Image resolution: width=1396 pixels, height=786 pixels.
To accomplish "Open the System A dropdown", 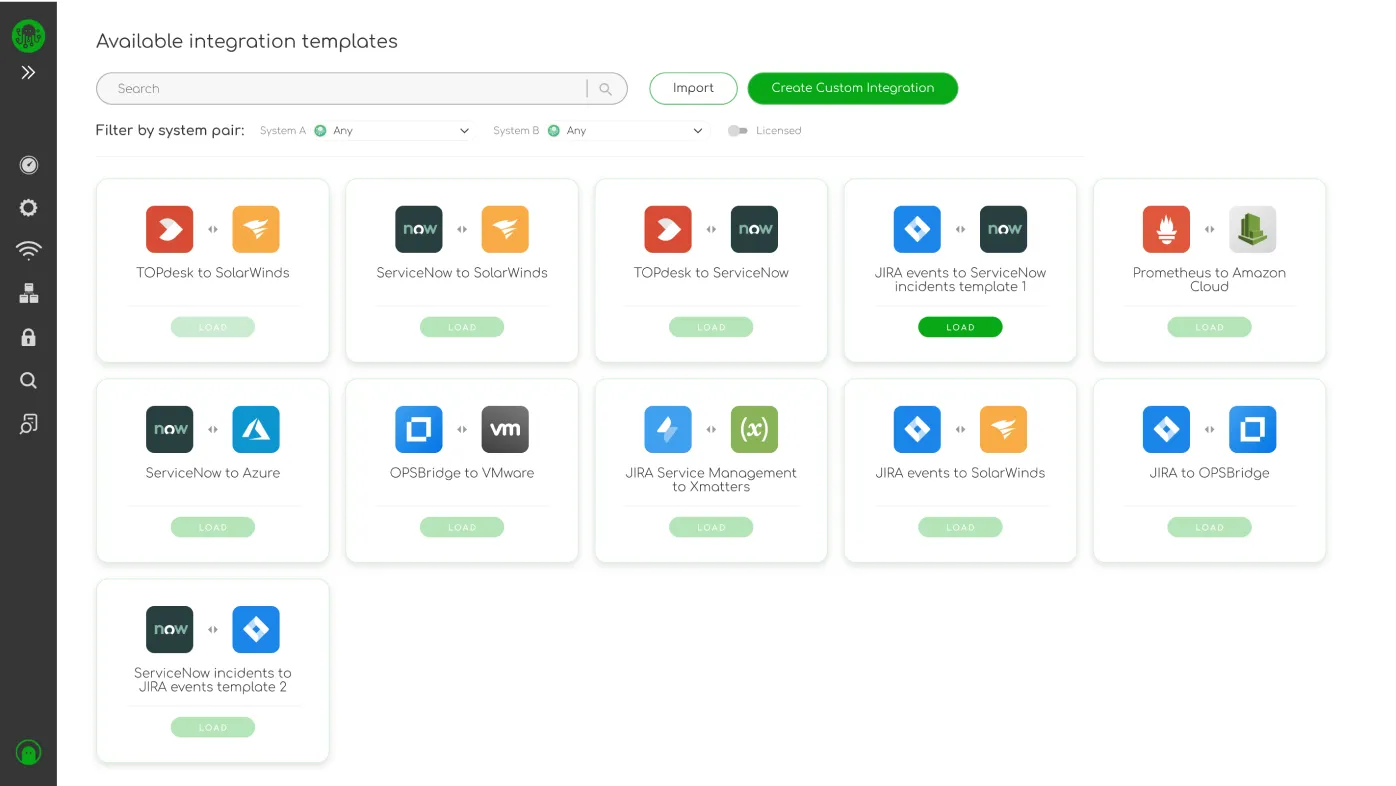I will [392, 131].
